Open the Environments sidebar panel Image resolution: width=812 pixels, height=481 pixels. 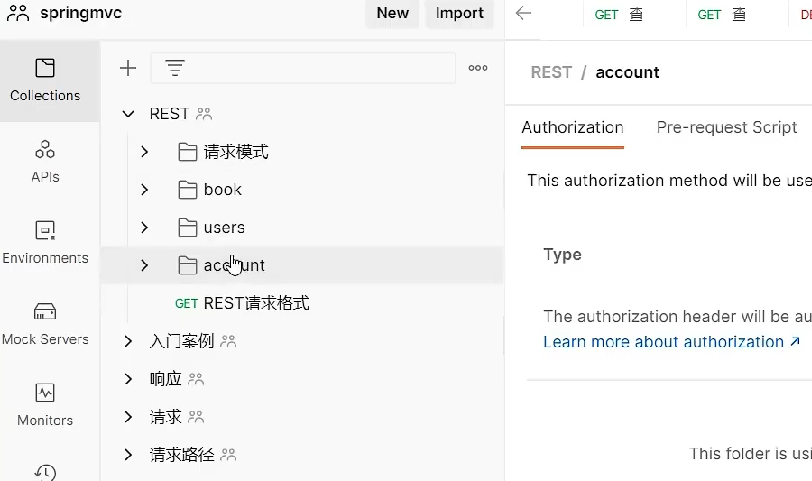45,242
